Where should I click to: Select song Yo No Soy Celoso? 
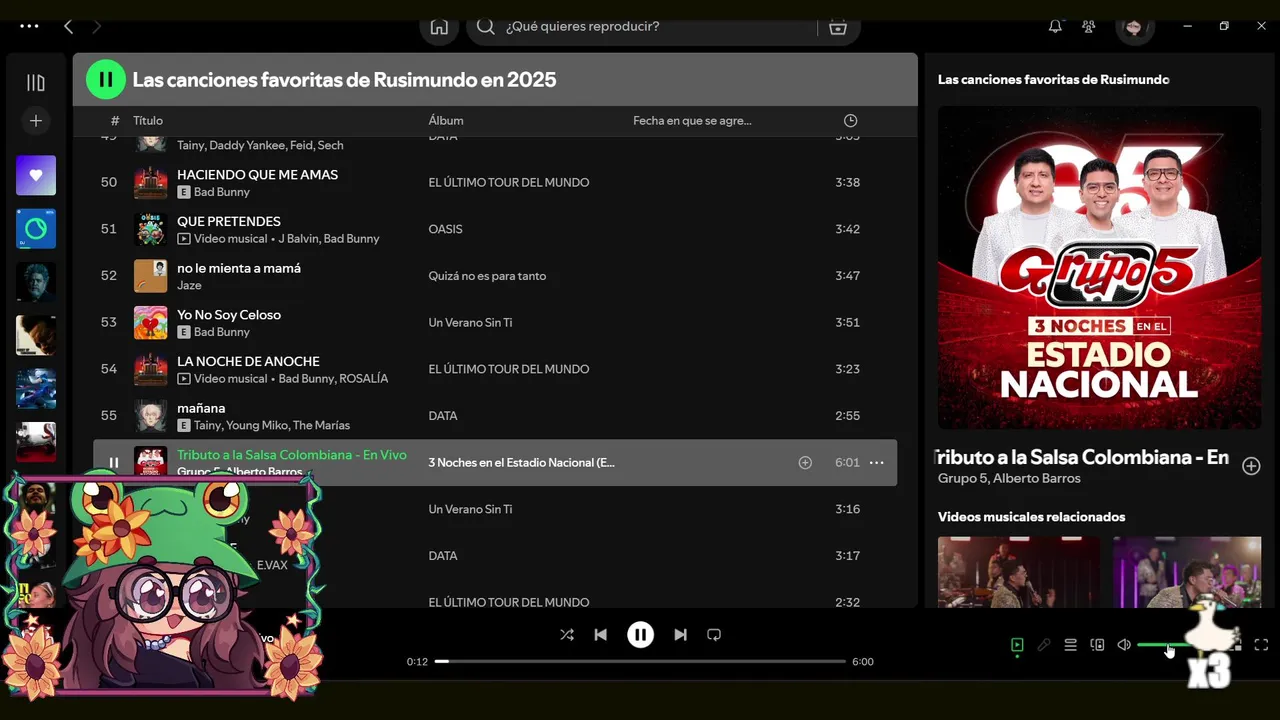[x=229, y=314]
